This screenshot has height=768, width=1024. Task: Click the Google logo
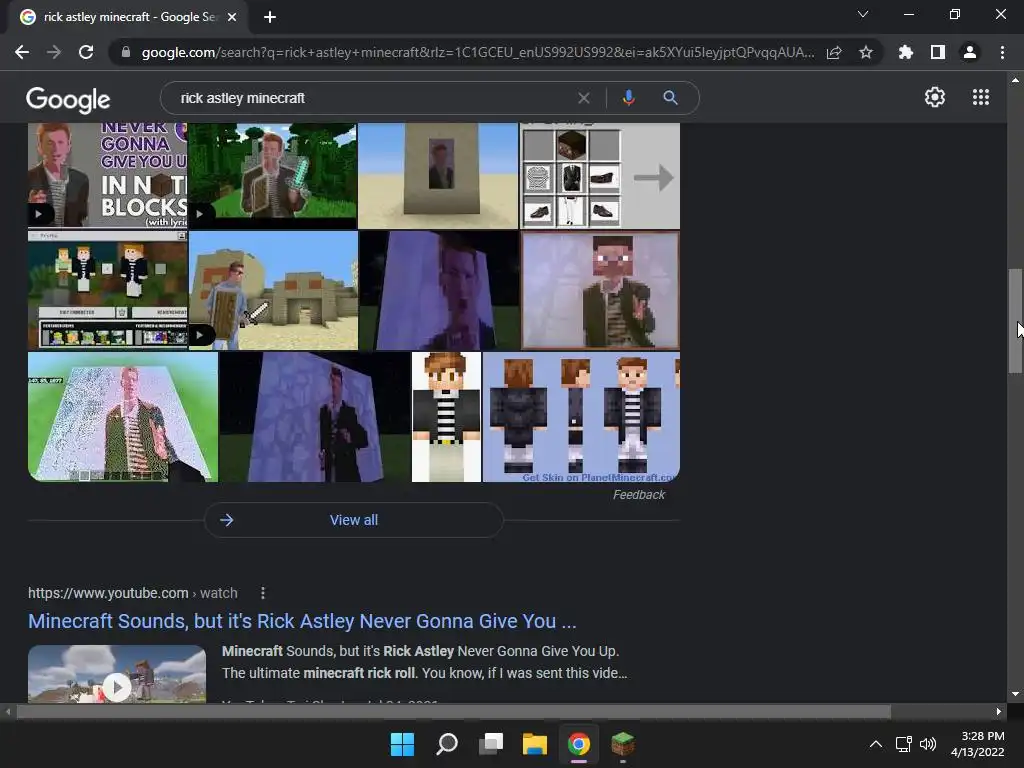click(68, 99)
